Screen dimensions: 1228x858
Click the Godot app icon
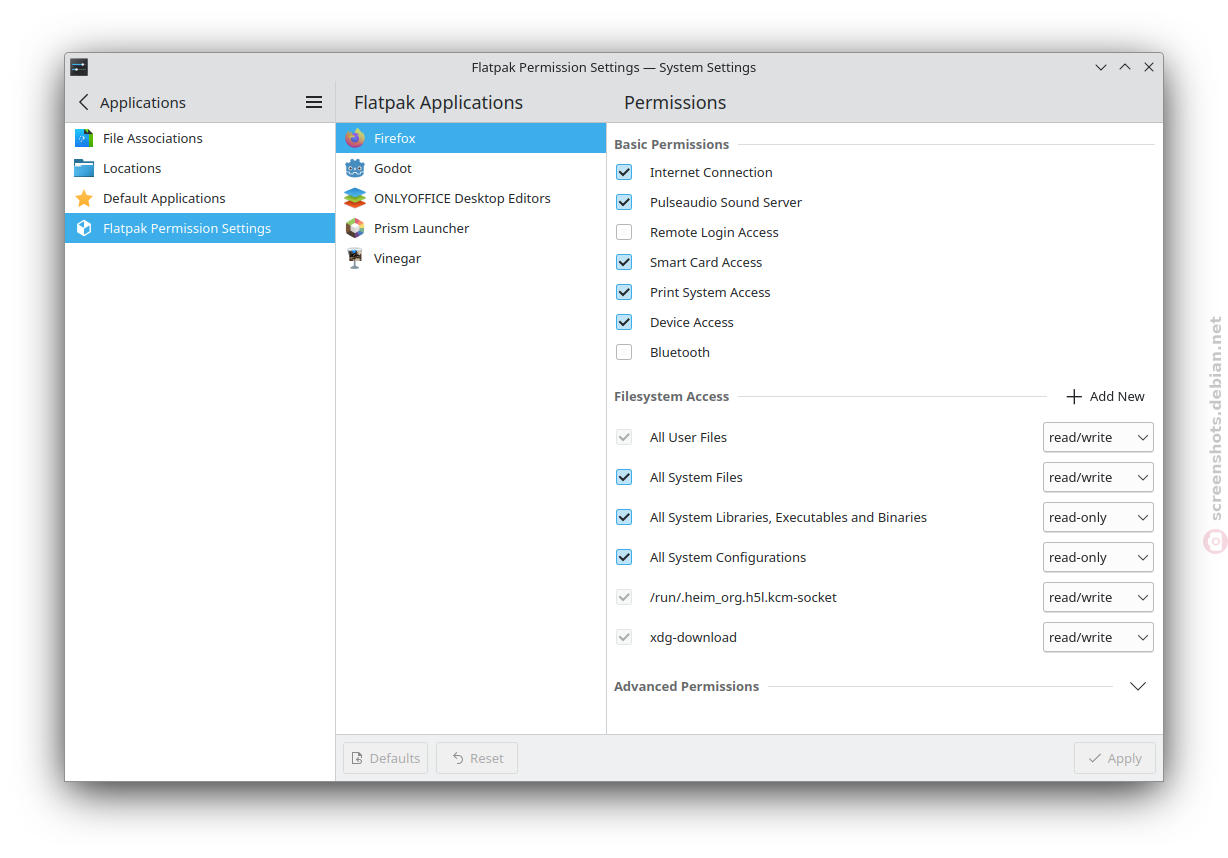[x=355, y=168]
